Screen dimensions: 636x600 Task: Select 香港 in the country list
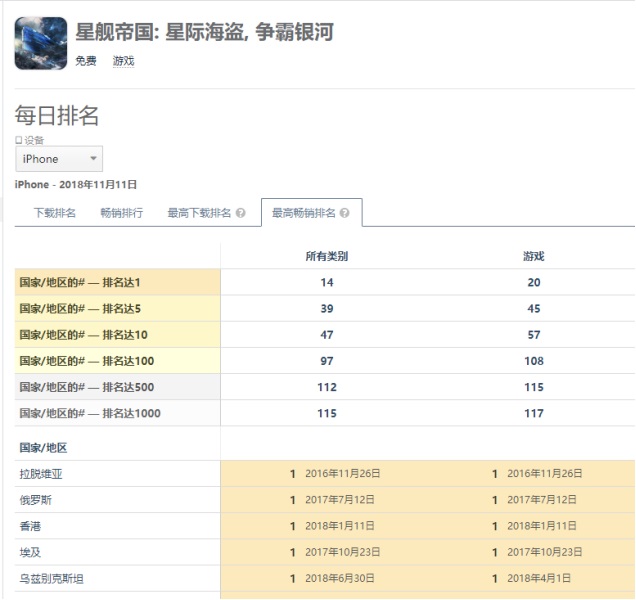tap(30, 525)
